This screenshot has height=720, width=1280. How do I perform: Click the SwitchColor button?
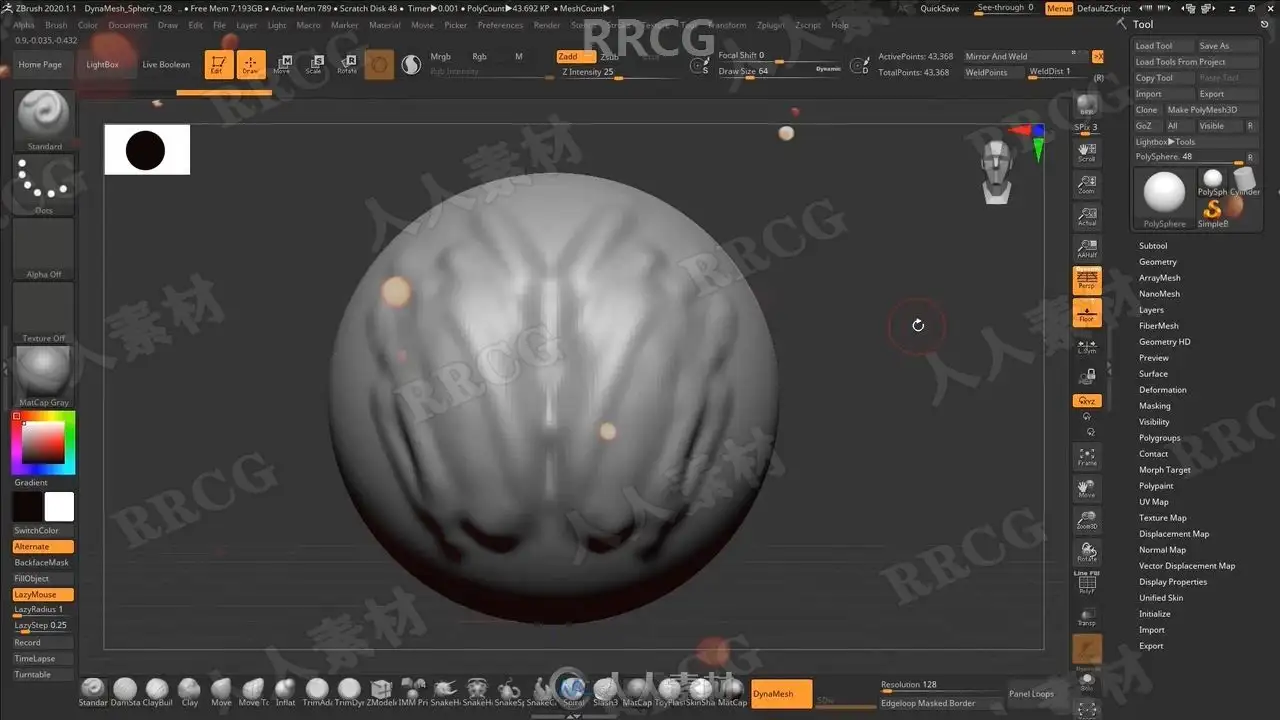[x=43, y=530]
